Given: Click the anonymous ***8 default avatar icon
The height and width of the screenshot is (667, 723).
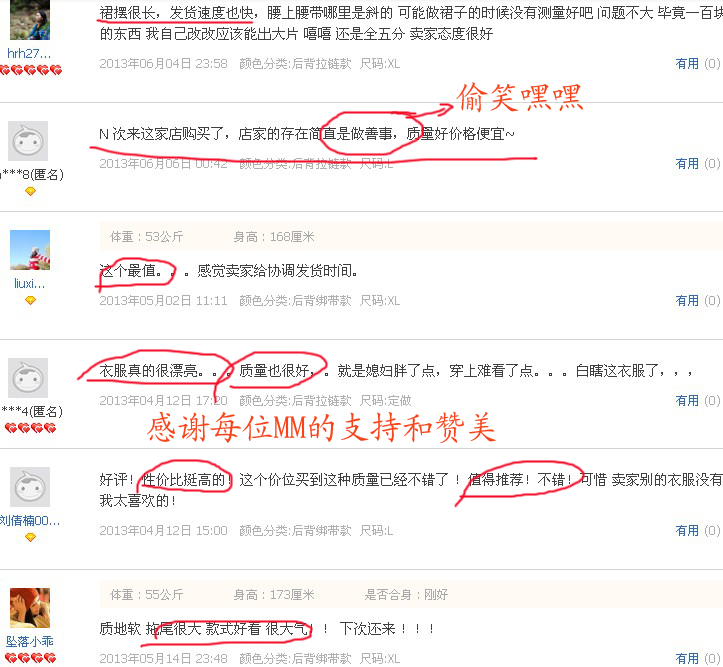Looking at the screenshot, I should 28,141.
